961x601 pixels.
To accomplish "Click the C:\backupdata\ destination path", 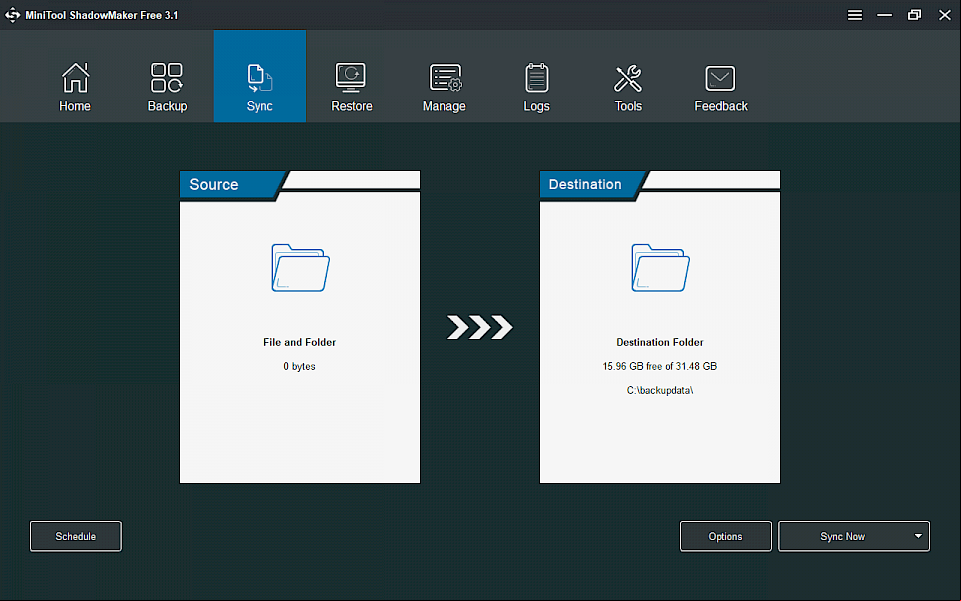I will pos(659,390).
